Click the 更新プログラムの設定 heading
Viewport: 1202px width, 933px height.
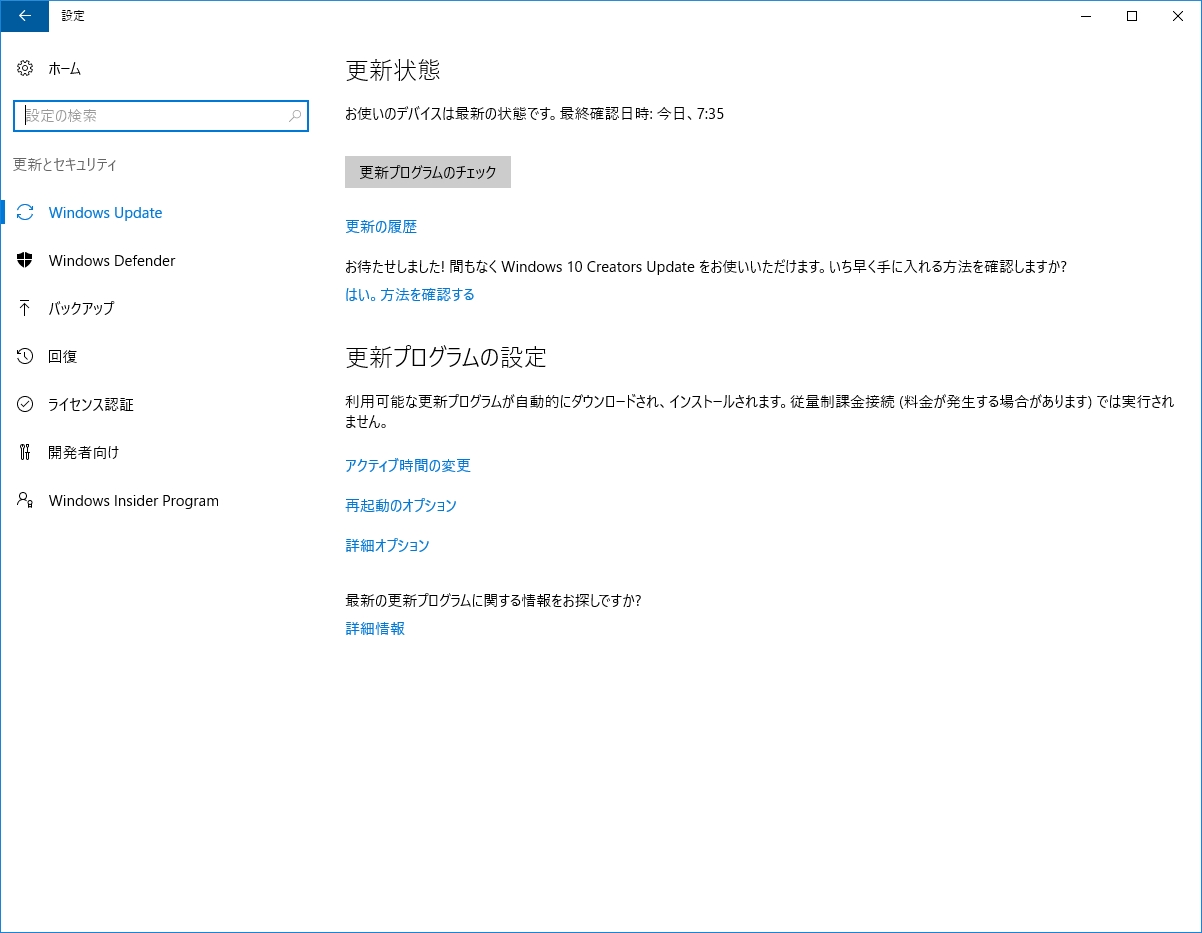point(446,357)
